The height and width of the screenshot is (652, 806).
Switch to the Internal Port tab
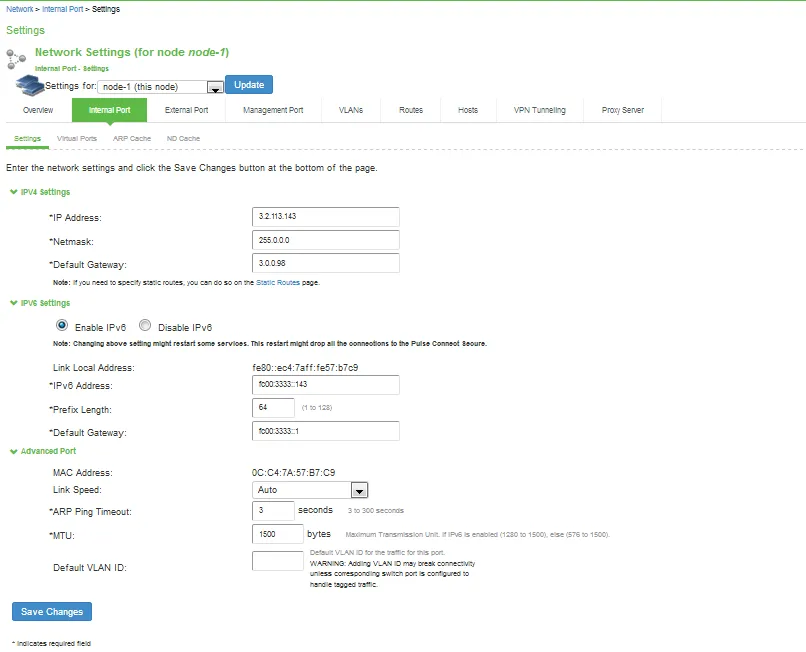109,110
